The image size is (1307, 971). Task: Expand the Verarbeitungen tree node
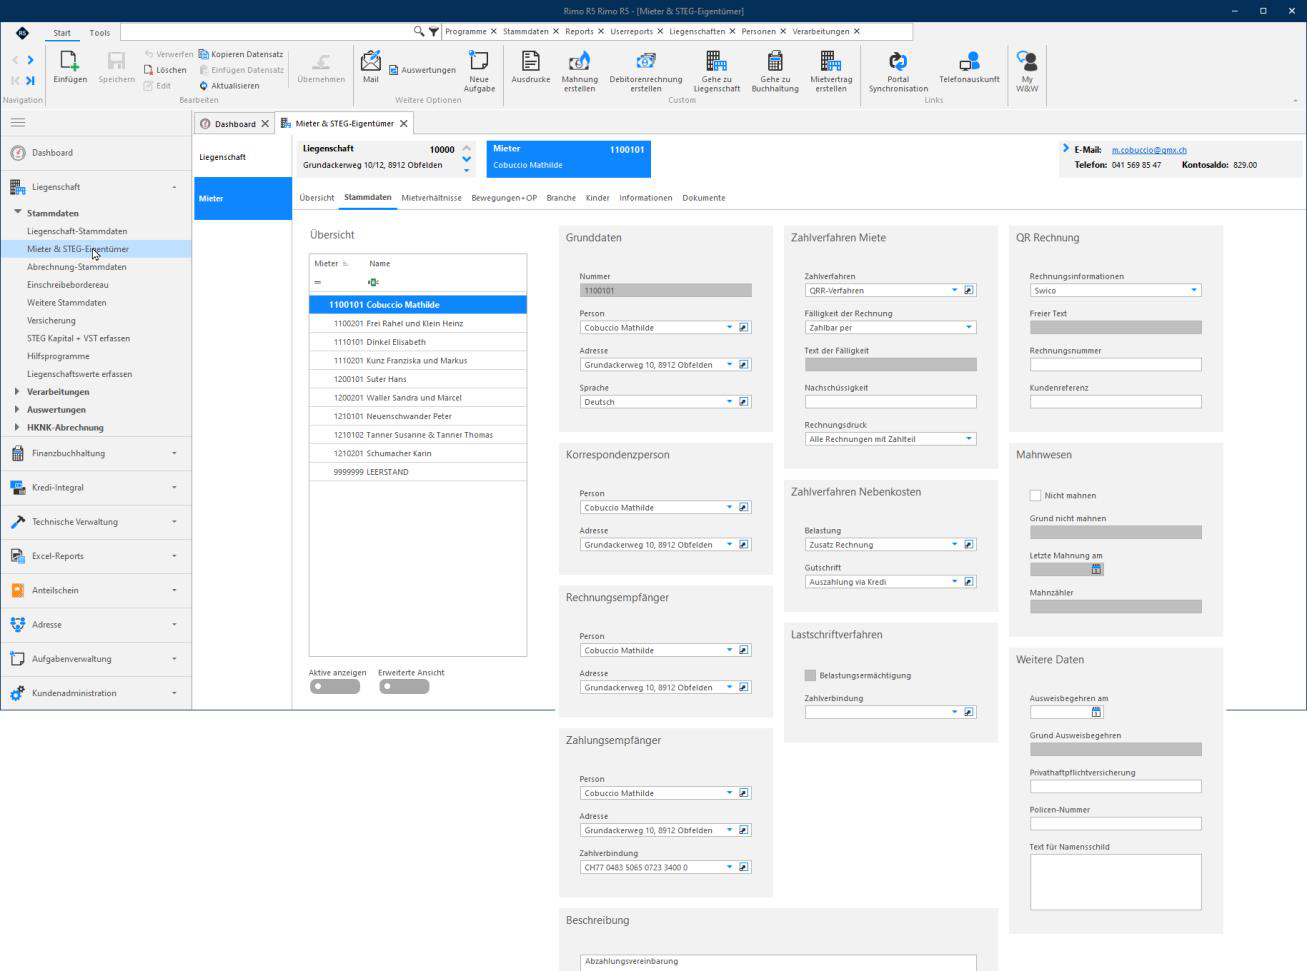(x=17, y=391)
